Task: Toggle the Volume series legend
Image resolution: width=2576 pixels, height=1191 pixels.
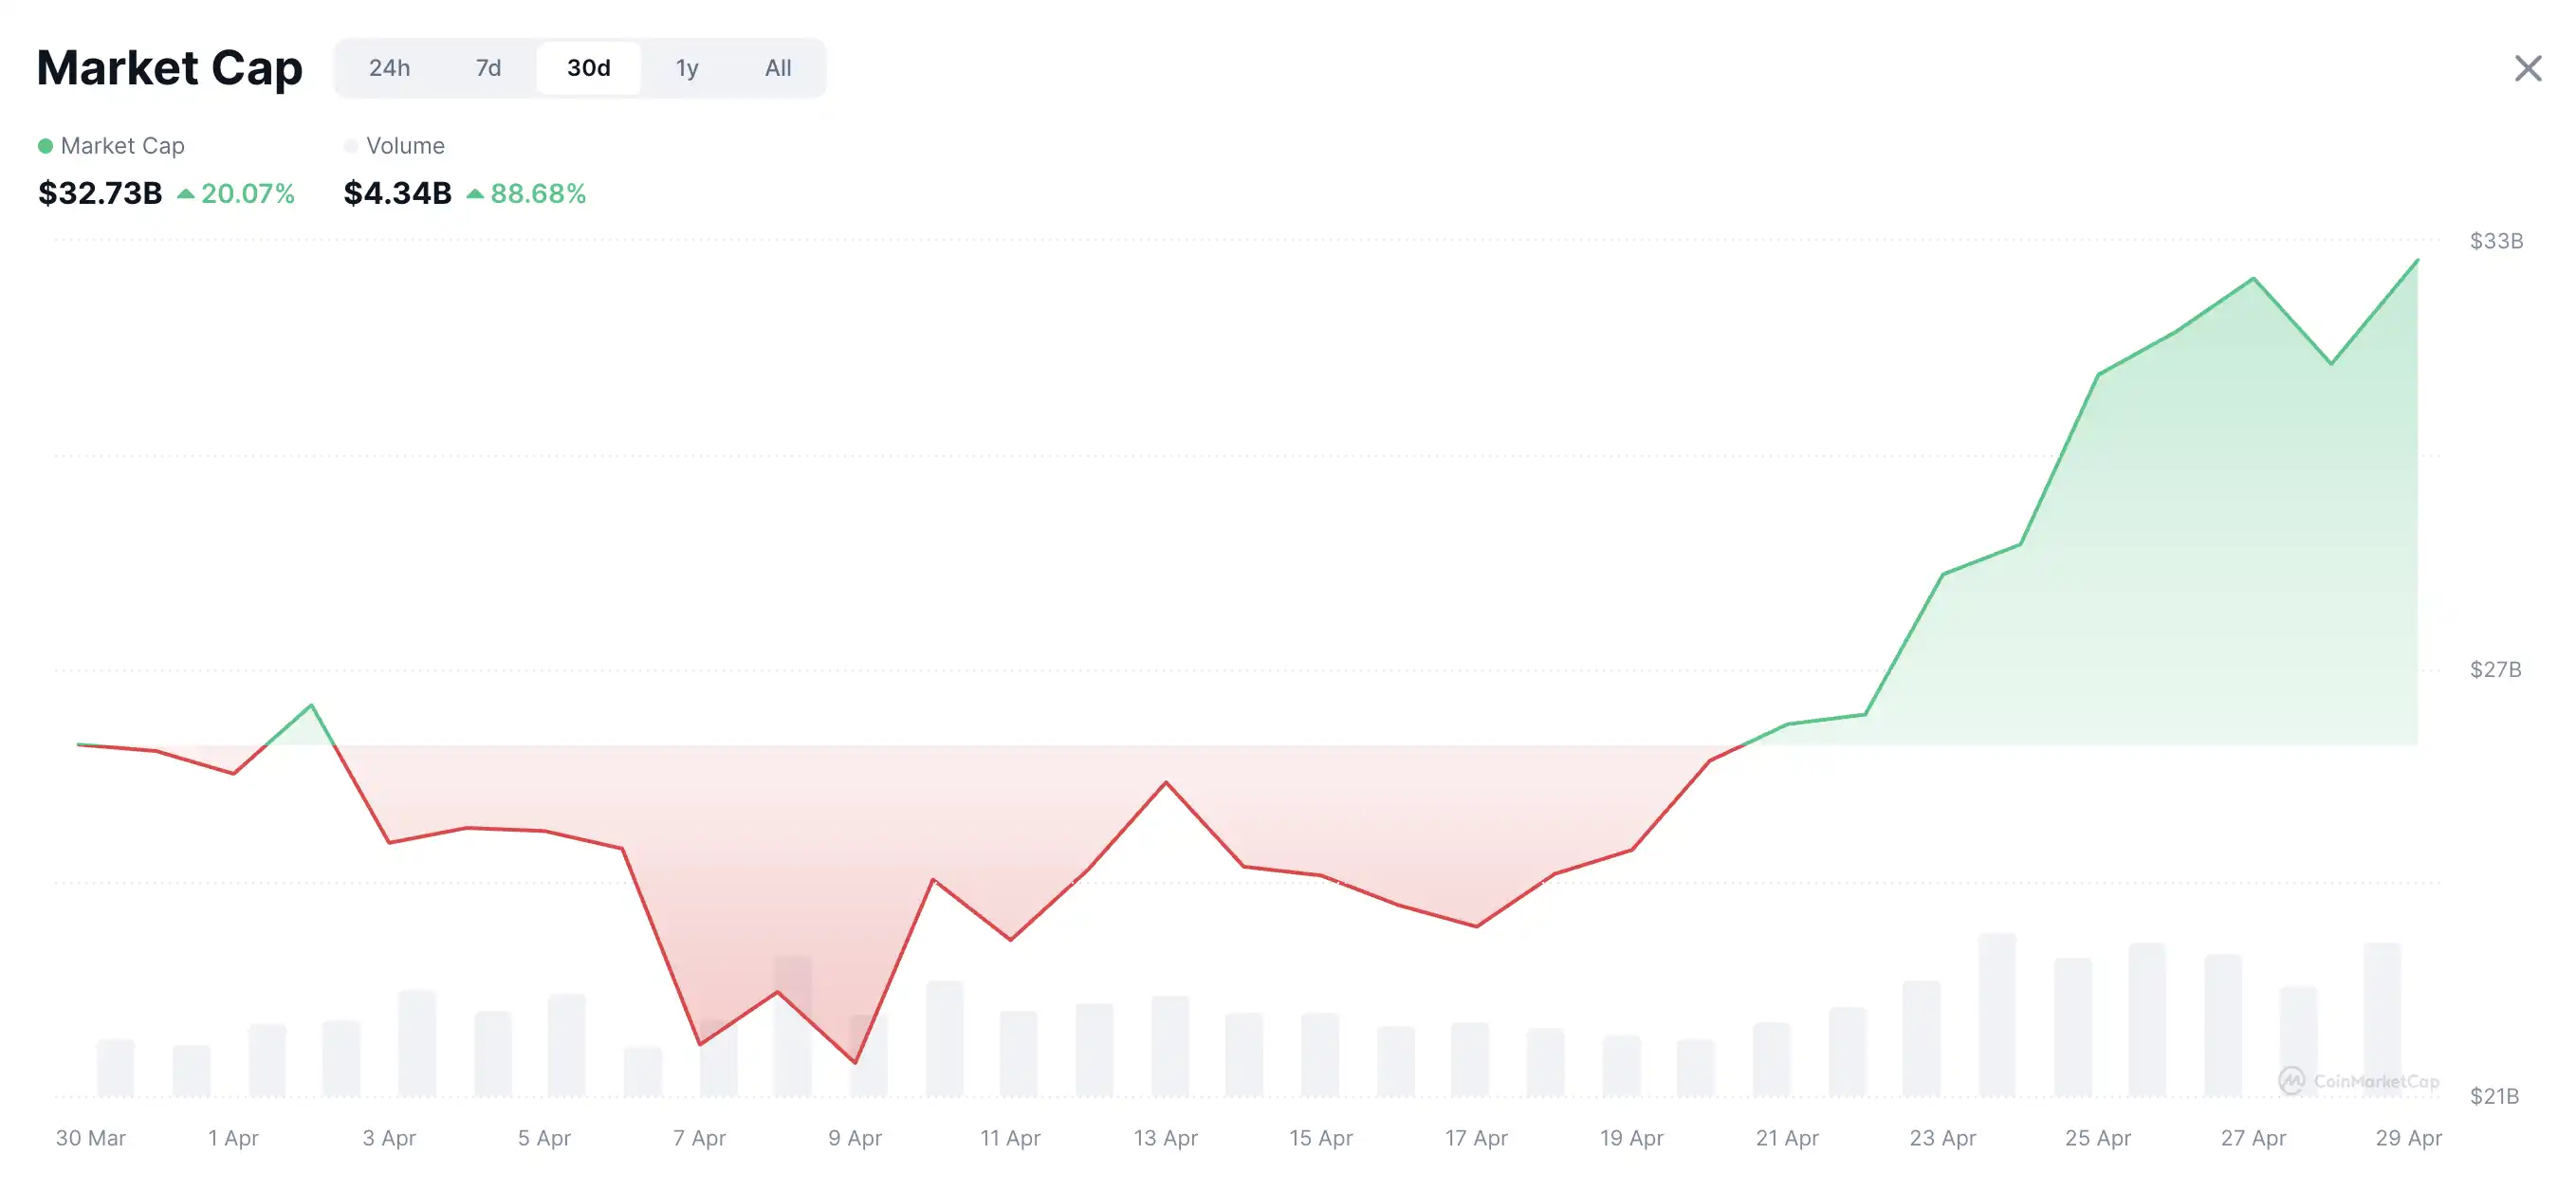Action: coord(405,146)
